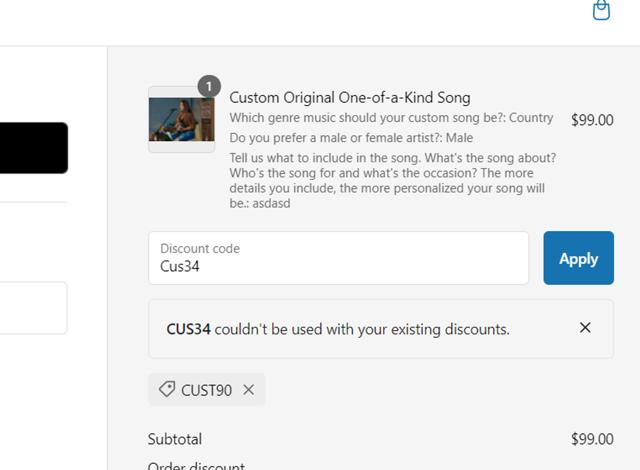The image size is (640, 470).
Task: Click the $99.00 product price
Action: coord(592,120)
